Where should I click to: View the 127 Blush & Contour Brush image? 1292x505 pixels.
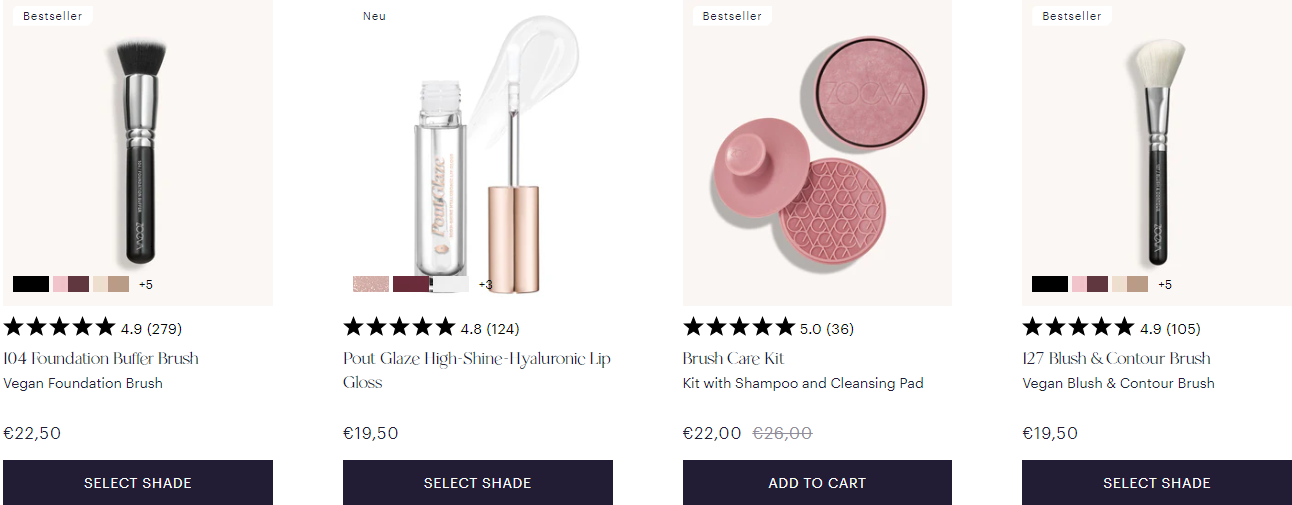(x=1157, y=150)
